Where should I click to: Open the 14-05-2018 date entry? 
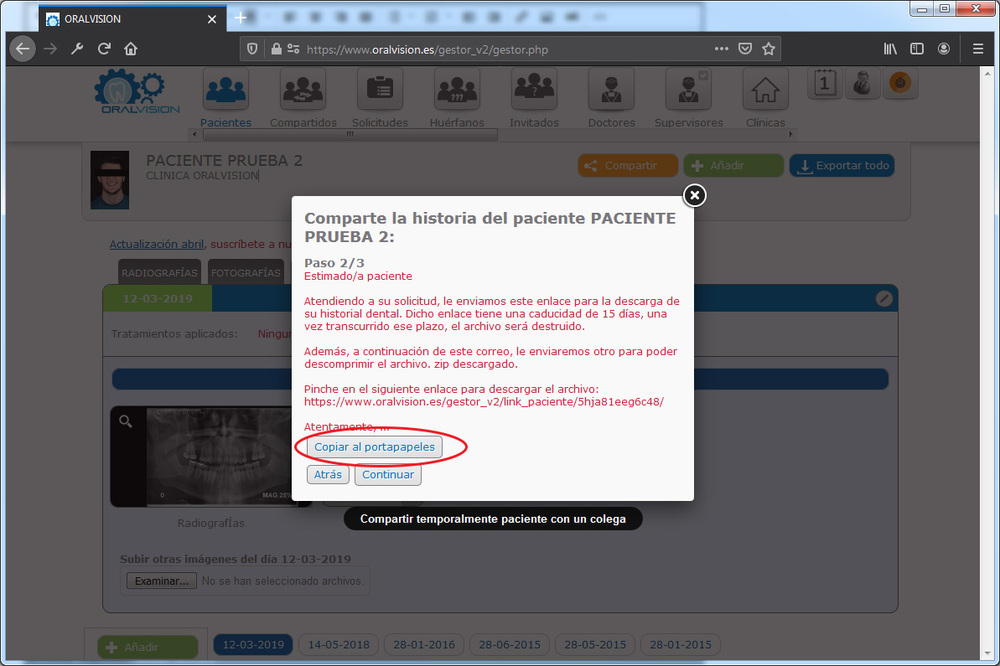(x=337, y=645)
